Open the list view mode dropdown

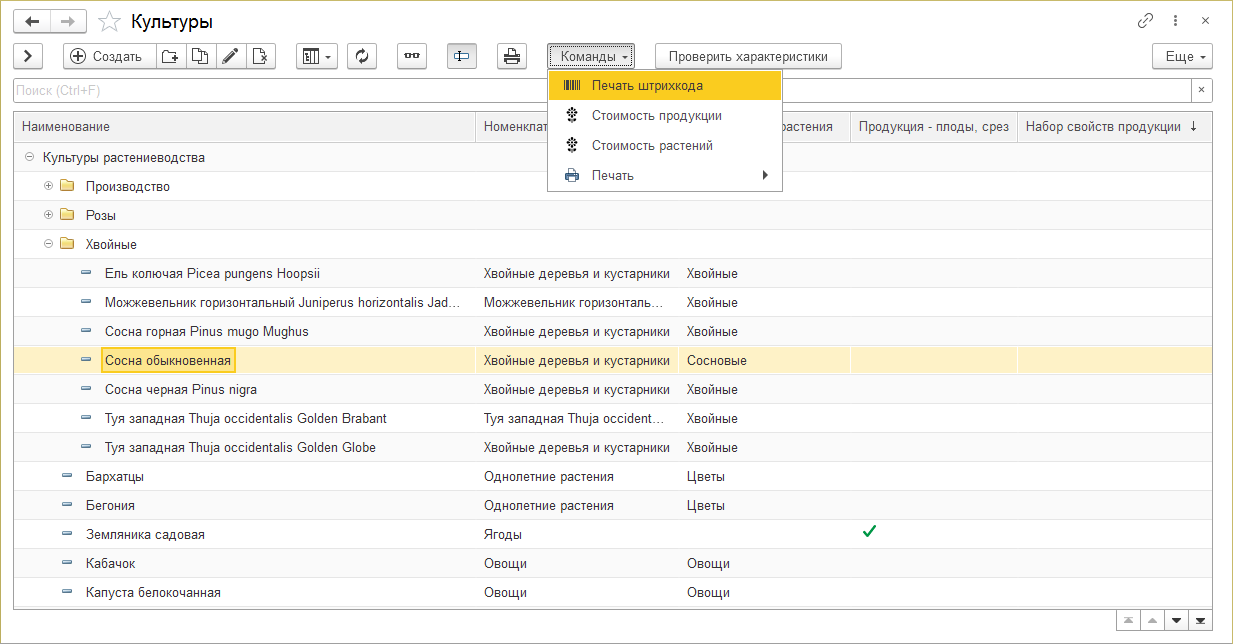317,56
